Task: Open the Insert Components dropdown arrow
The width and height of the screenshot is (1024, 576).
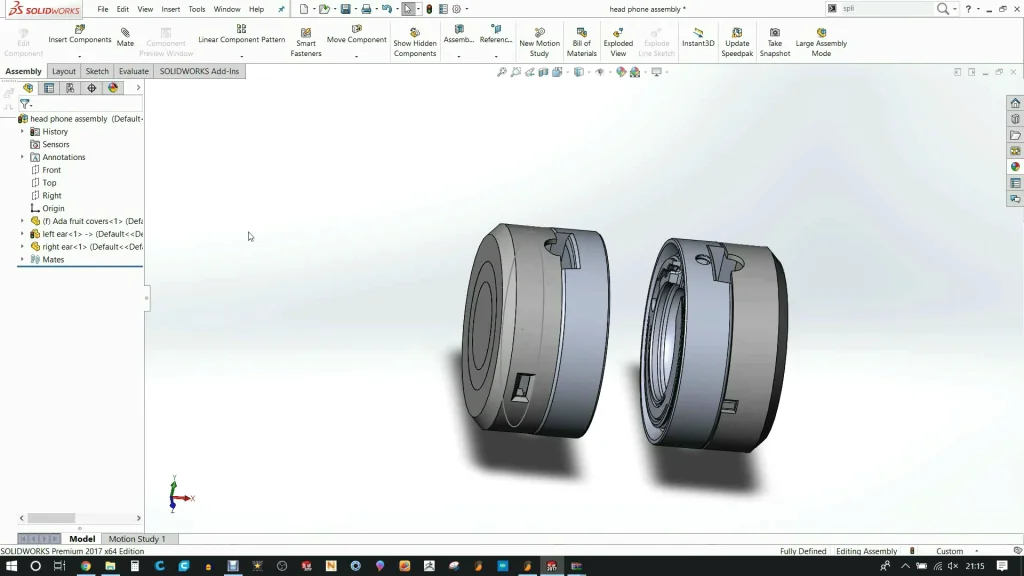Action: [x=80, y=57]
